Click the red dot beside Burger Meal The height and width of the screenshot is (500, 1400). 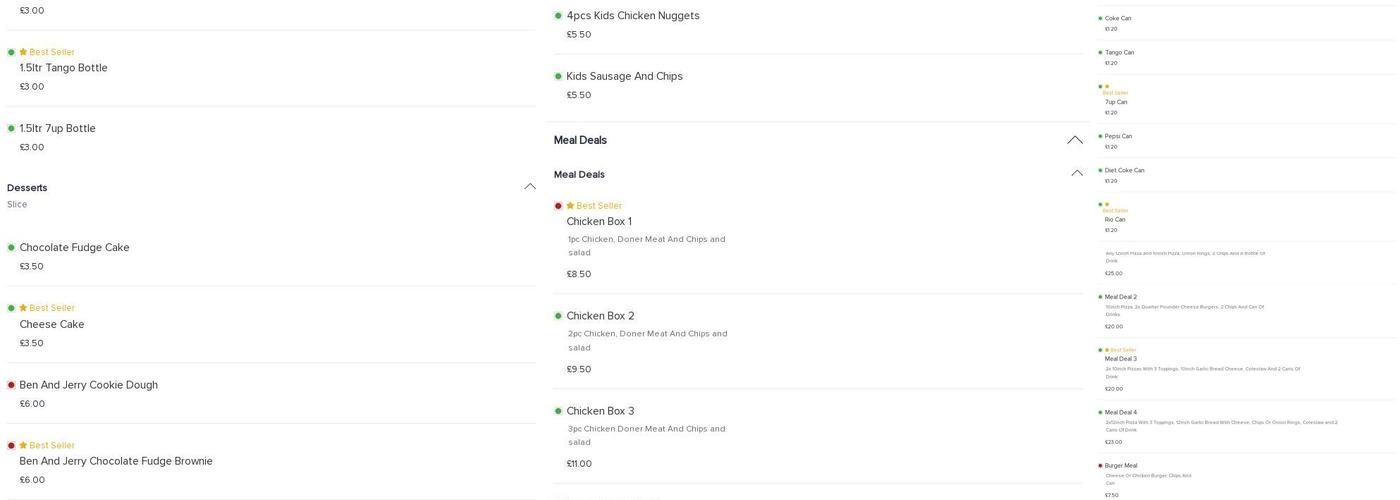[x=1100, y=466]
